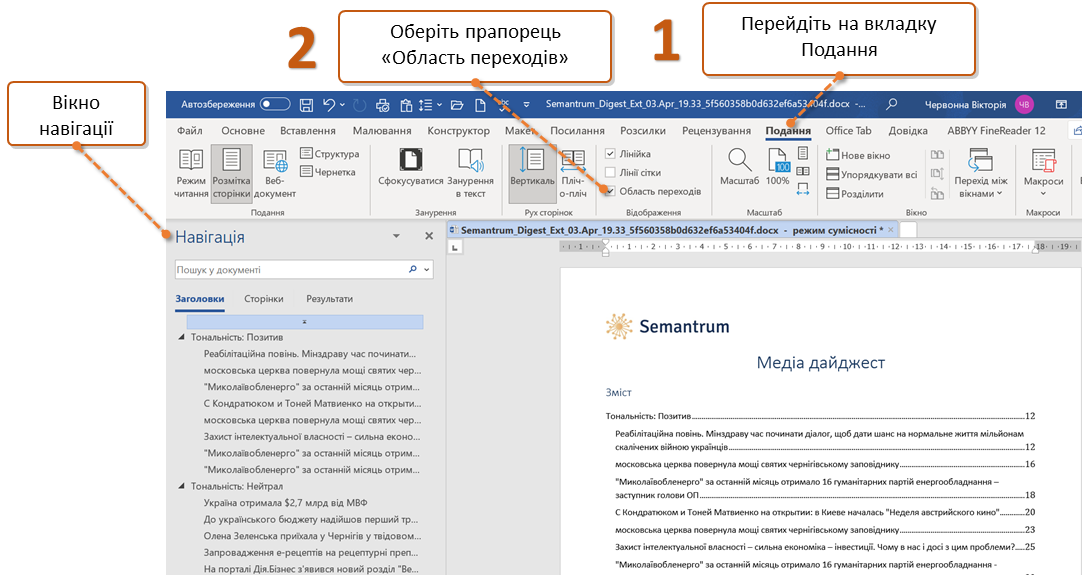Open the account avatar ЧВ
Image resolution: width=1082 pixels, height=575 pixels.
pyautogui.click(x=1024, y=105)
